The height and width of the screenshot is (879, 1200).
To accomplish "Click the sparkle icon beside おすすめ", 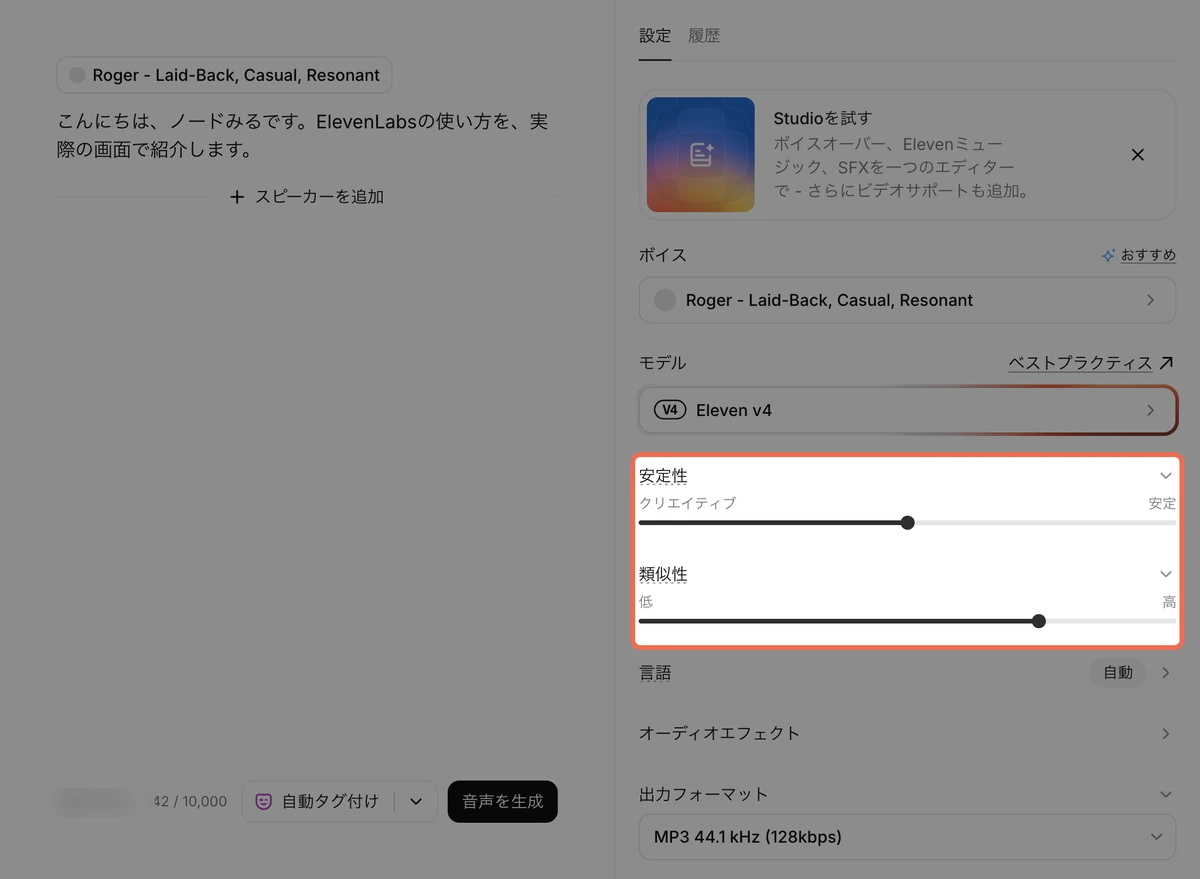I will point(1108,255).
